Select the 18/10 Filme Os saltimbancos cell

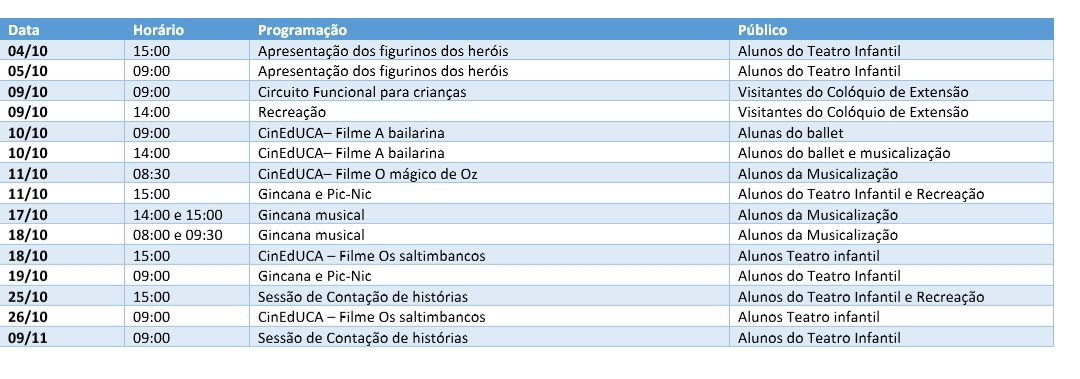coord(489,256)
